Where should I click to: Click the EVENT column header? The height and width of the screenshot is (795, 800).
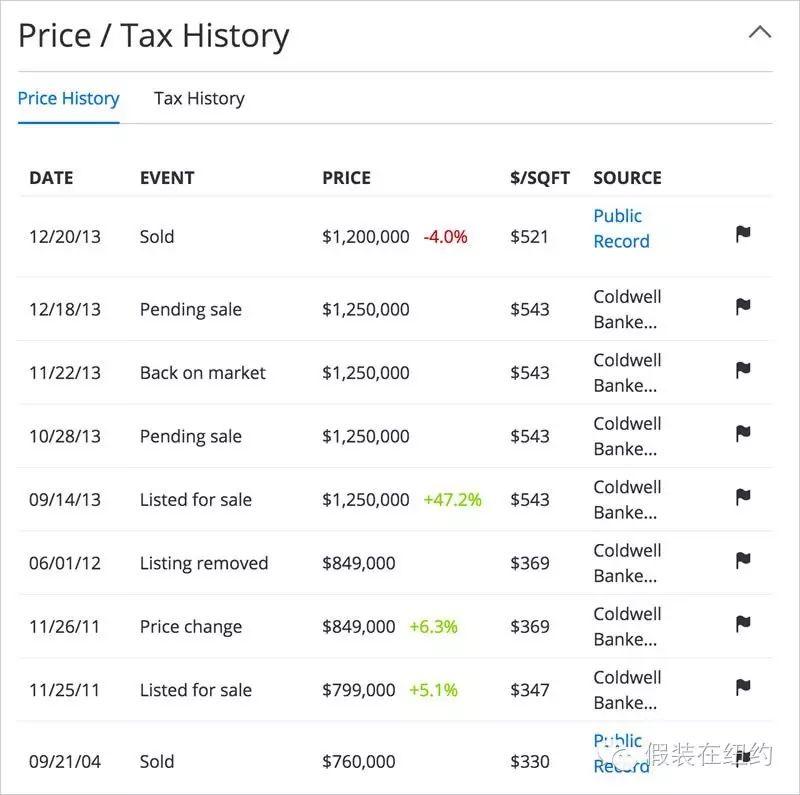coord(167,178)
